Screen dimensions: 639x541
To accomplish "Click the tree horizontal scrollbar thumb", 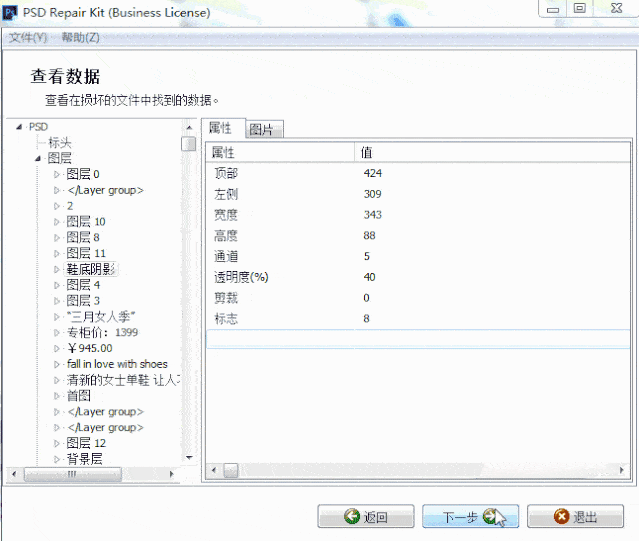I will 73,474.
